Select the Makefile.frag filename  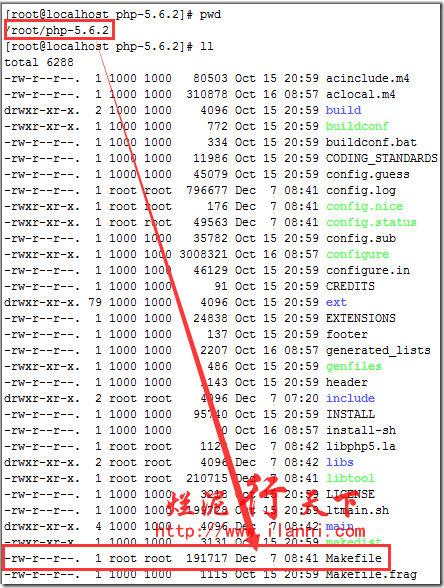tap(371, 574)
